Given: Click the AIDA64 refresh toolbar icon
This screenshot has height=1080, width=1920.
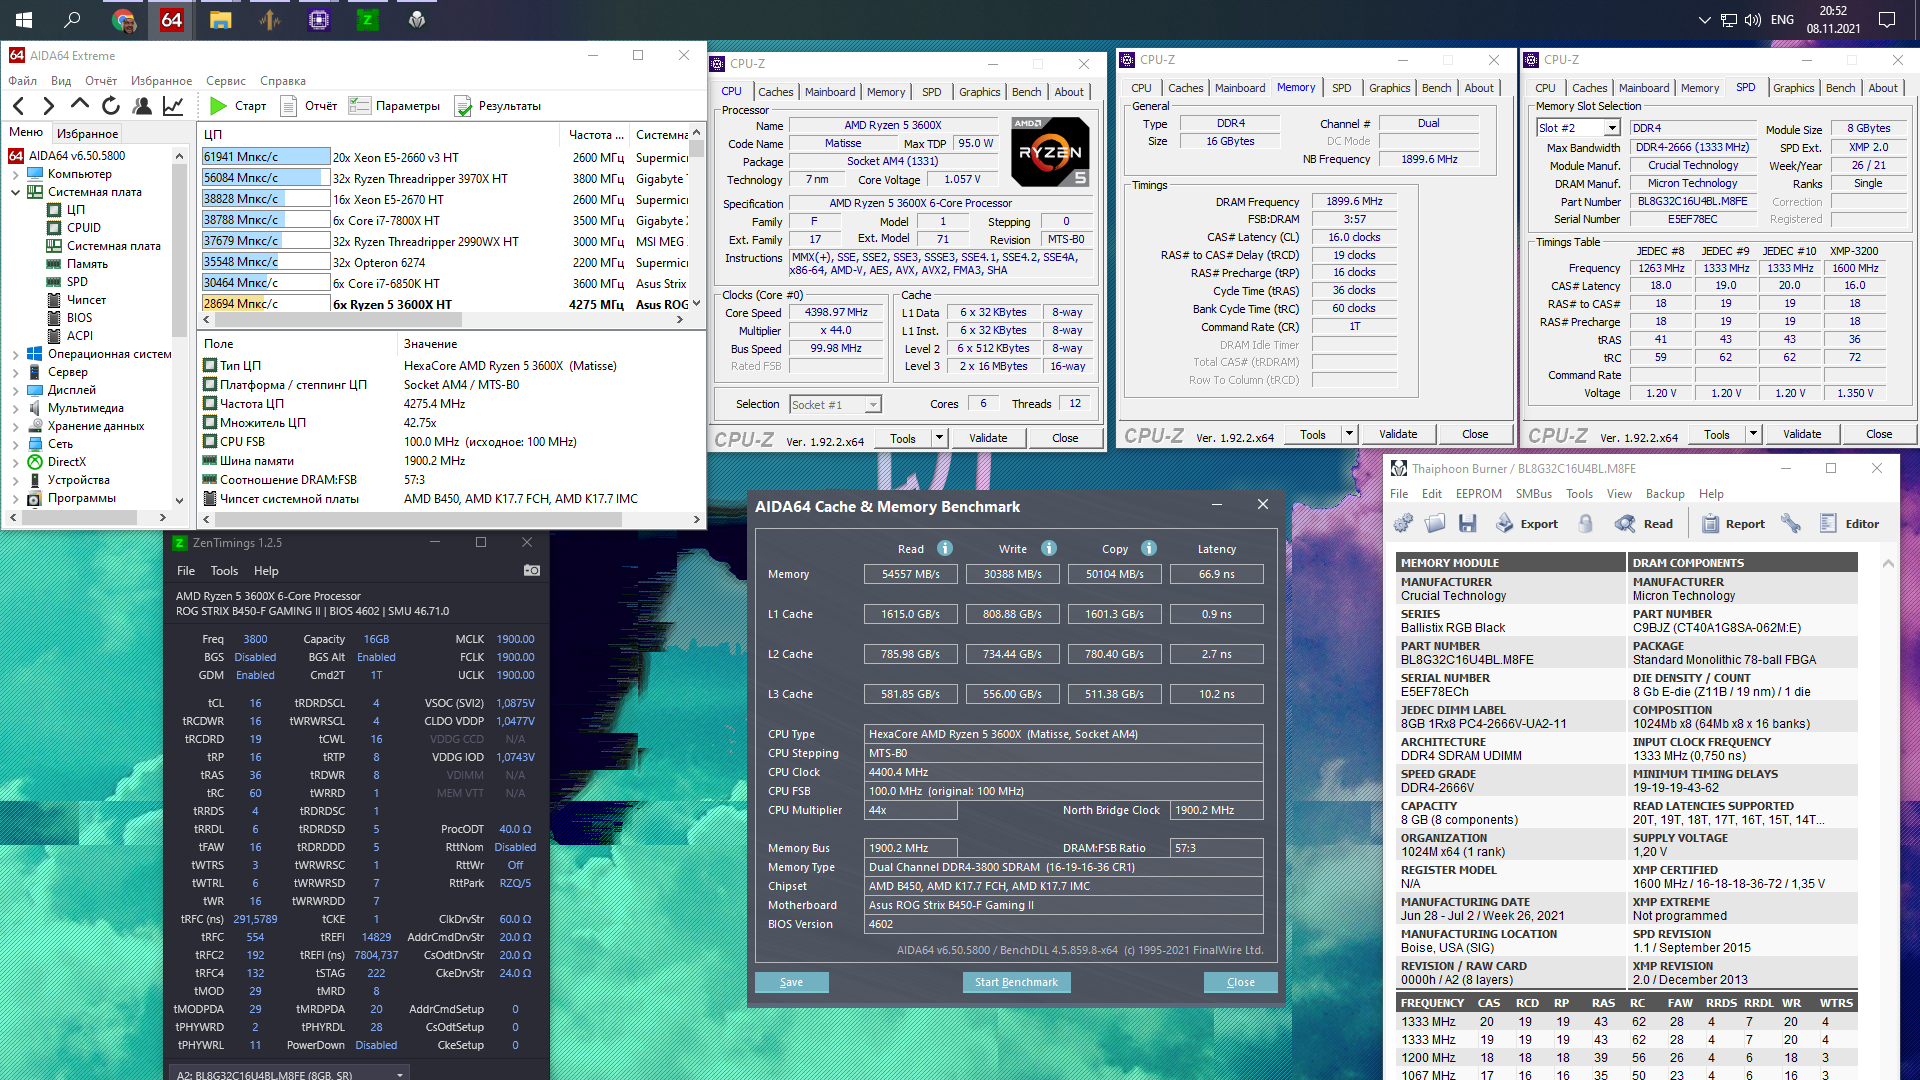Looking at the screenshot, I should pos(111,106).
